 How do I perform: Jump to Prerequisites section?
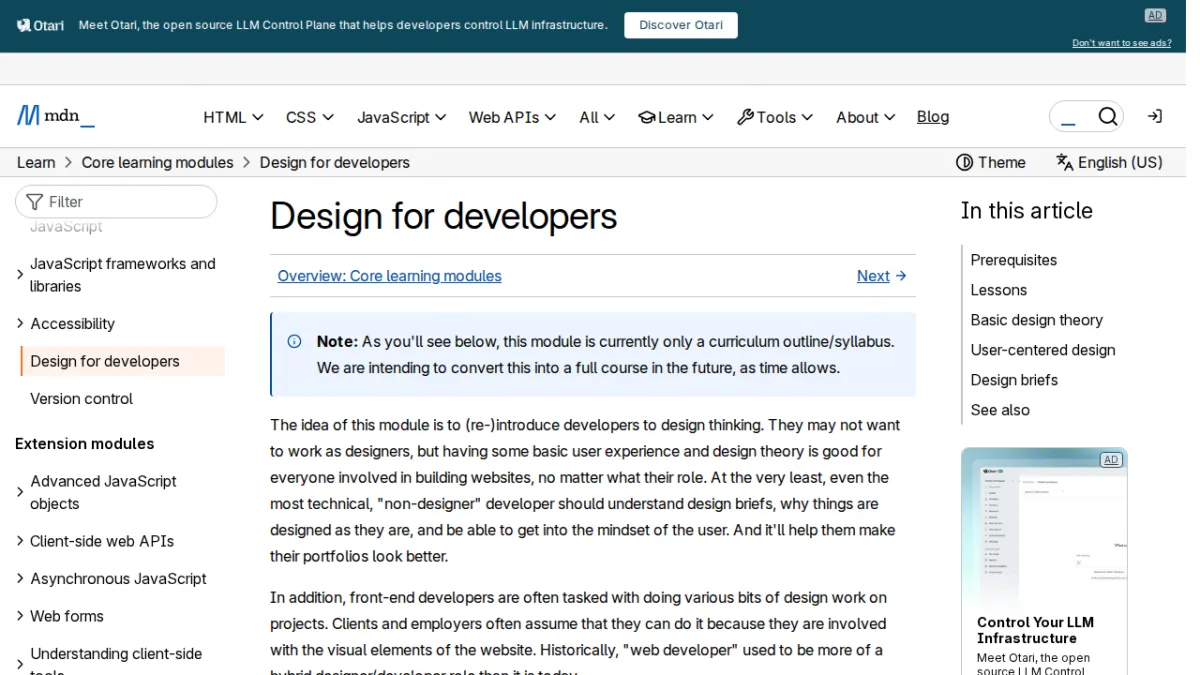point(1013,260)
